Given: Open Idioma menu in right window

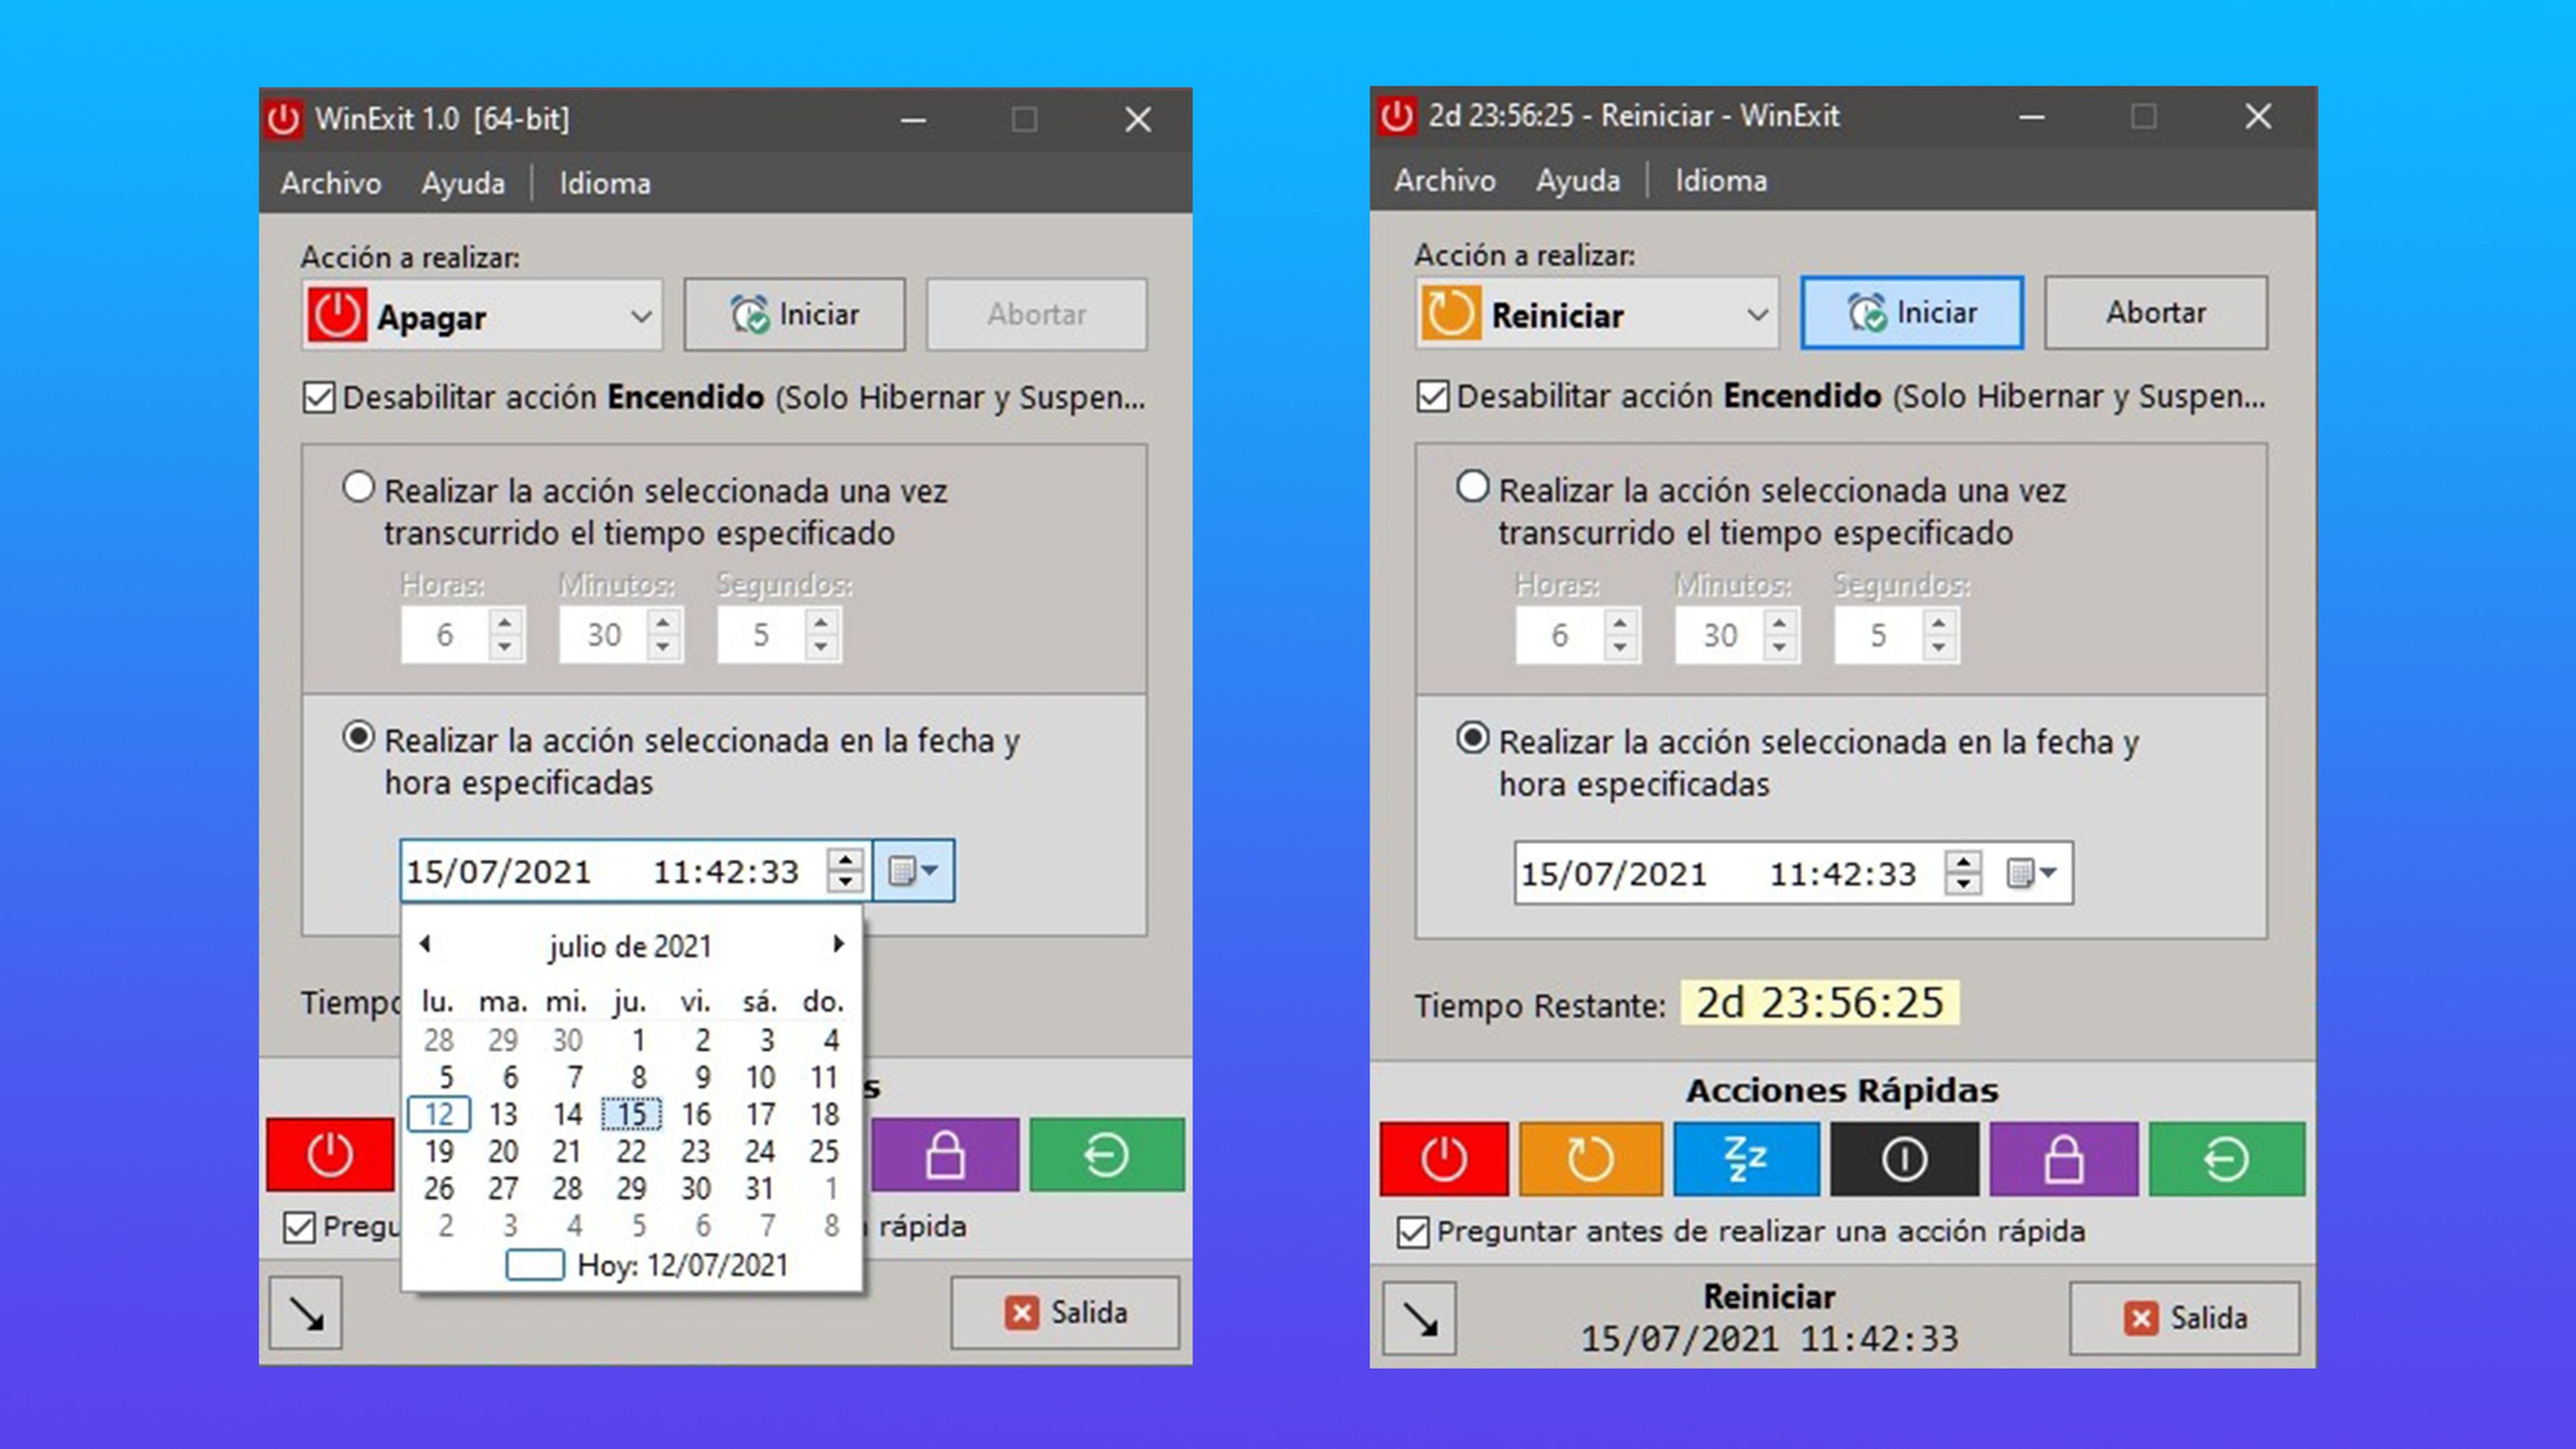Looking at the screenshot, I should pyautogui.click(x=1721, y=181).
